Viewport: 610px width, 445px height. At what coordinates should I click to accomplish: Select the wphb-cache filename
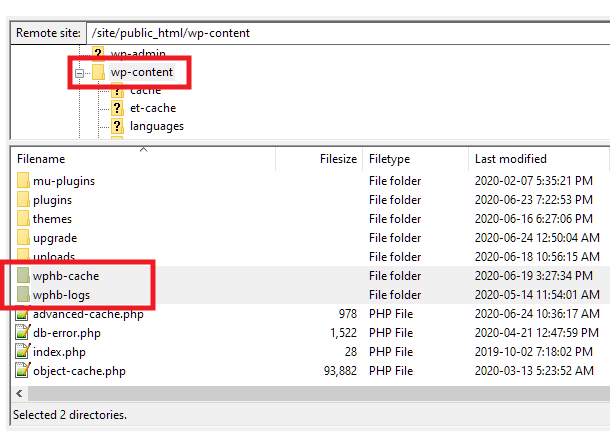pyautogui.click(x=66, y=276)
